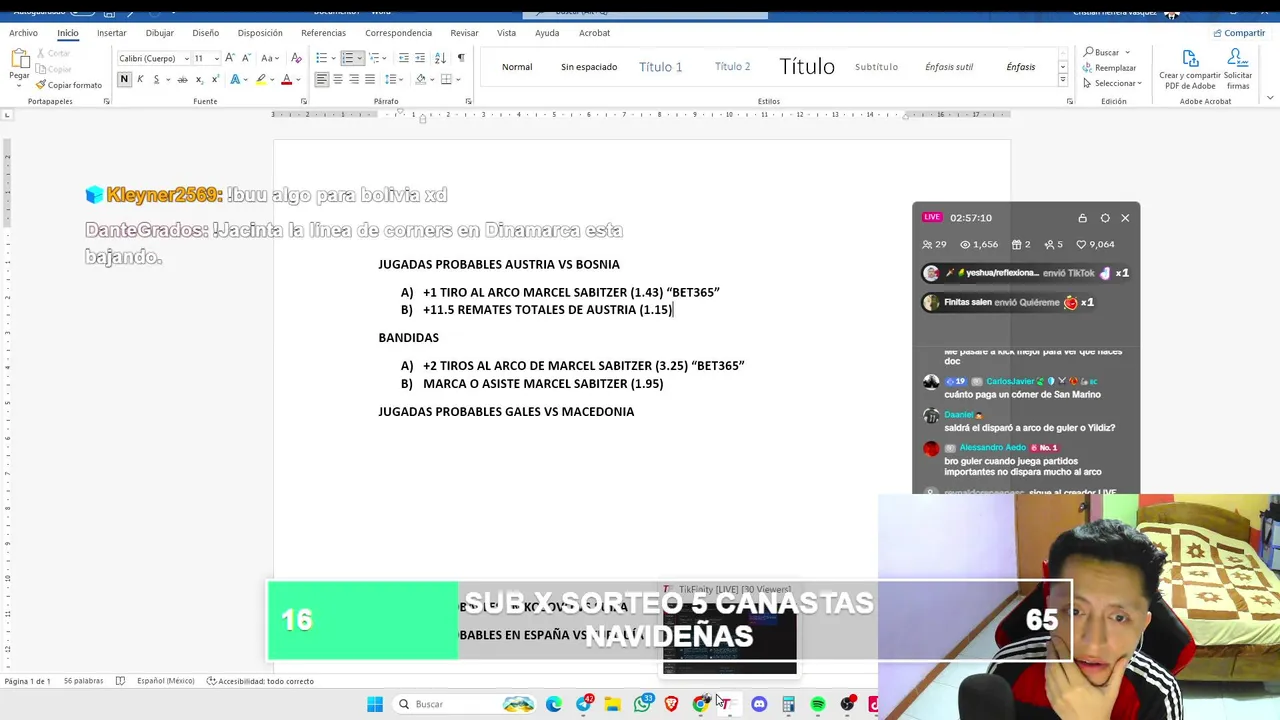Collapse the ribbon with the chevron
The width and height of the screenshot is (1280, 720).
[1270, 98]
